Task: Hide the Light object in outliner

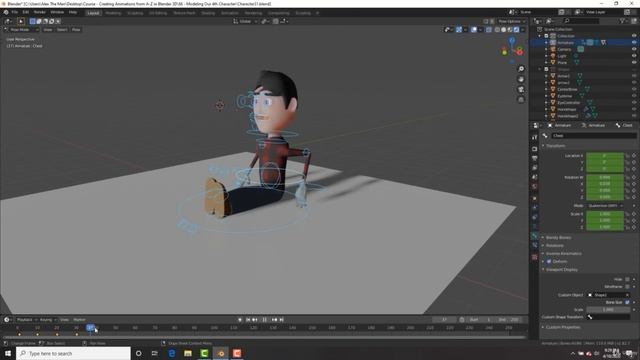Action: [634, 56]
